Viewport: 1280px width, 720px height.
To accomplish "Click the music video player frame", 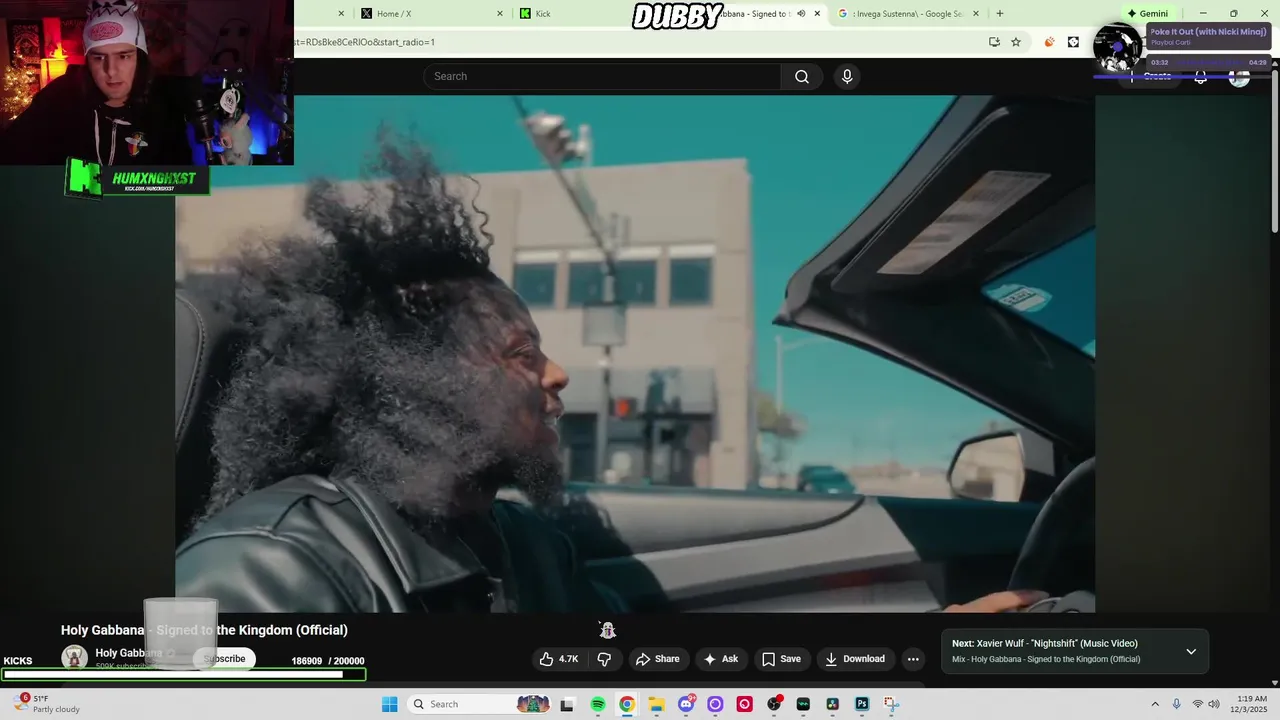I will click(635, 354).
